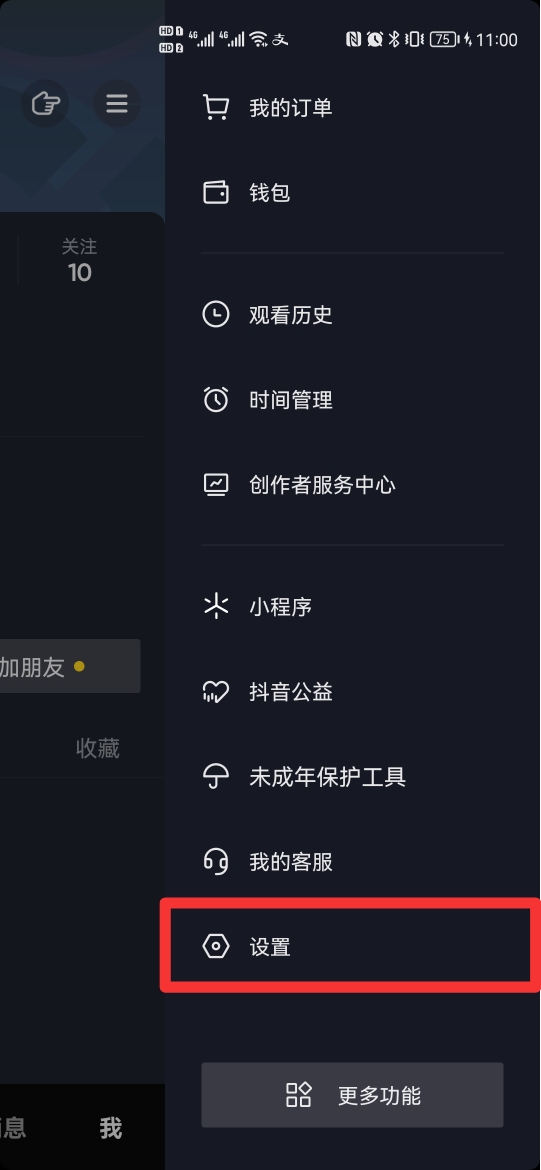Tap the hamburger menu icon at top

[116, 103]
